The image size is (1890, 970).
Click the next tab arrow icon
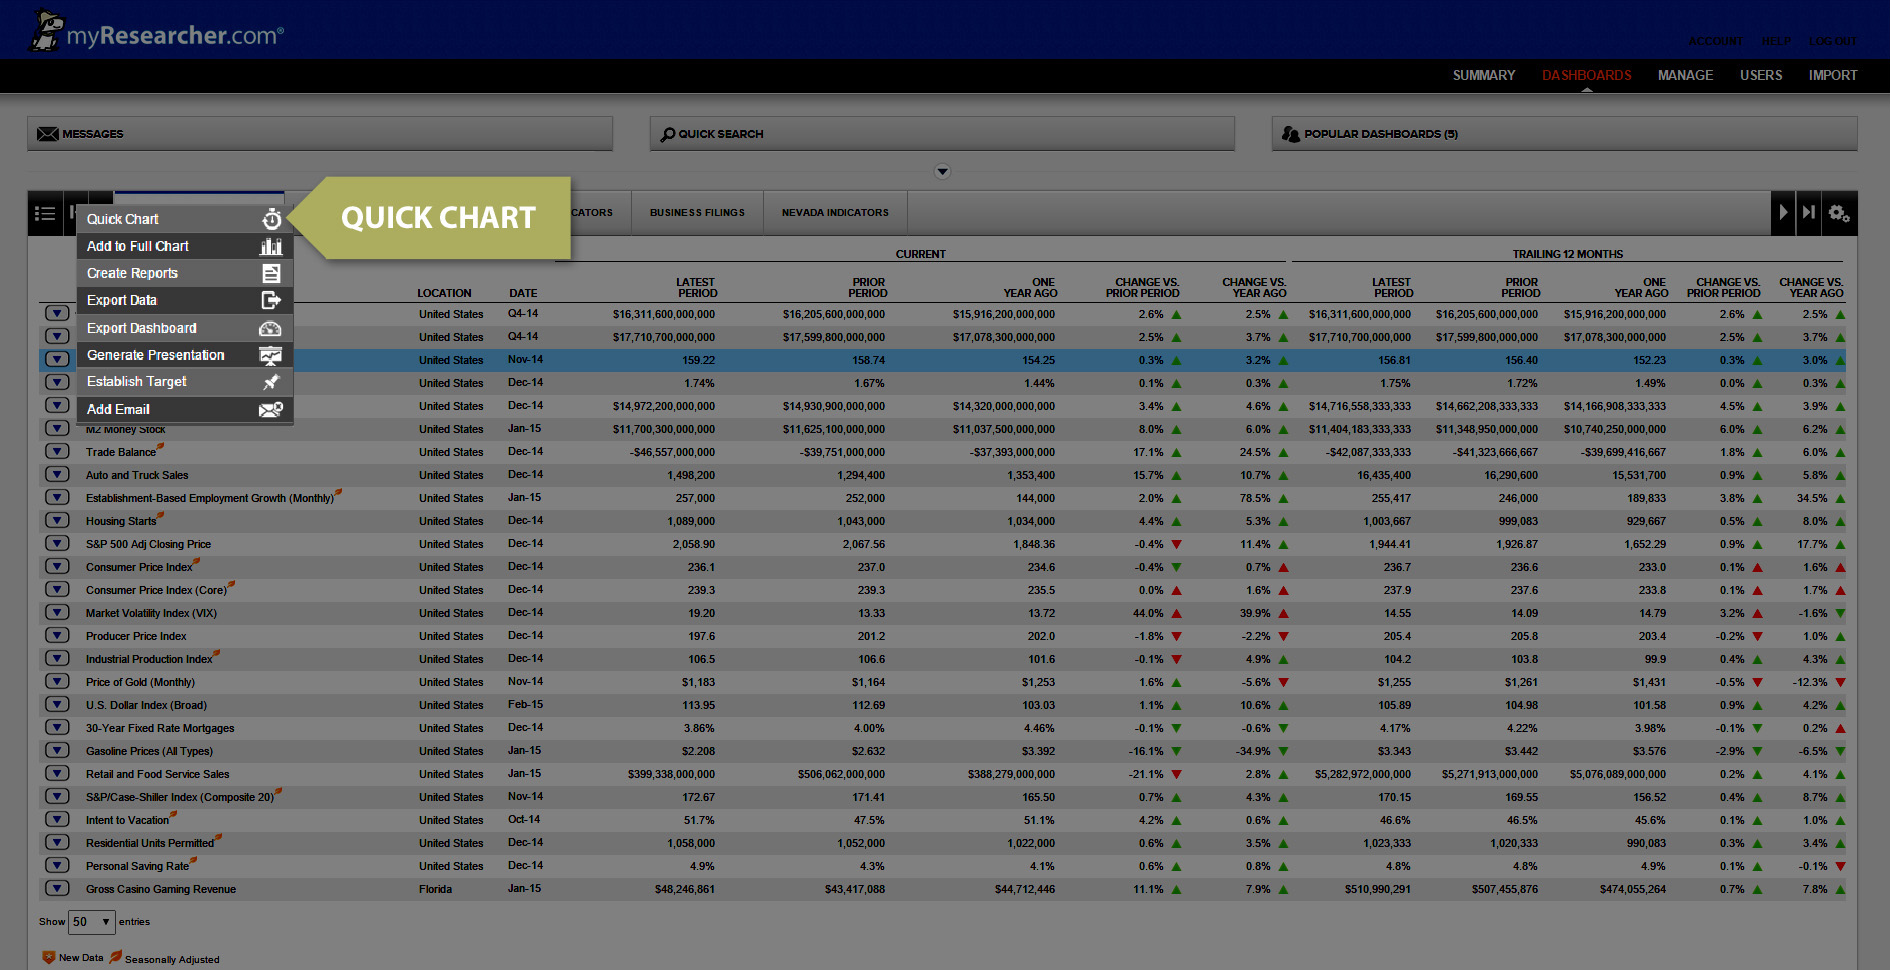[1783, 212]
